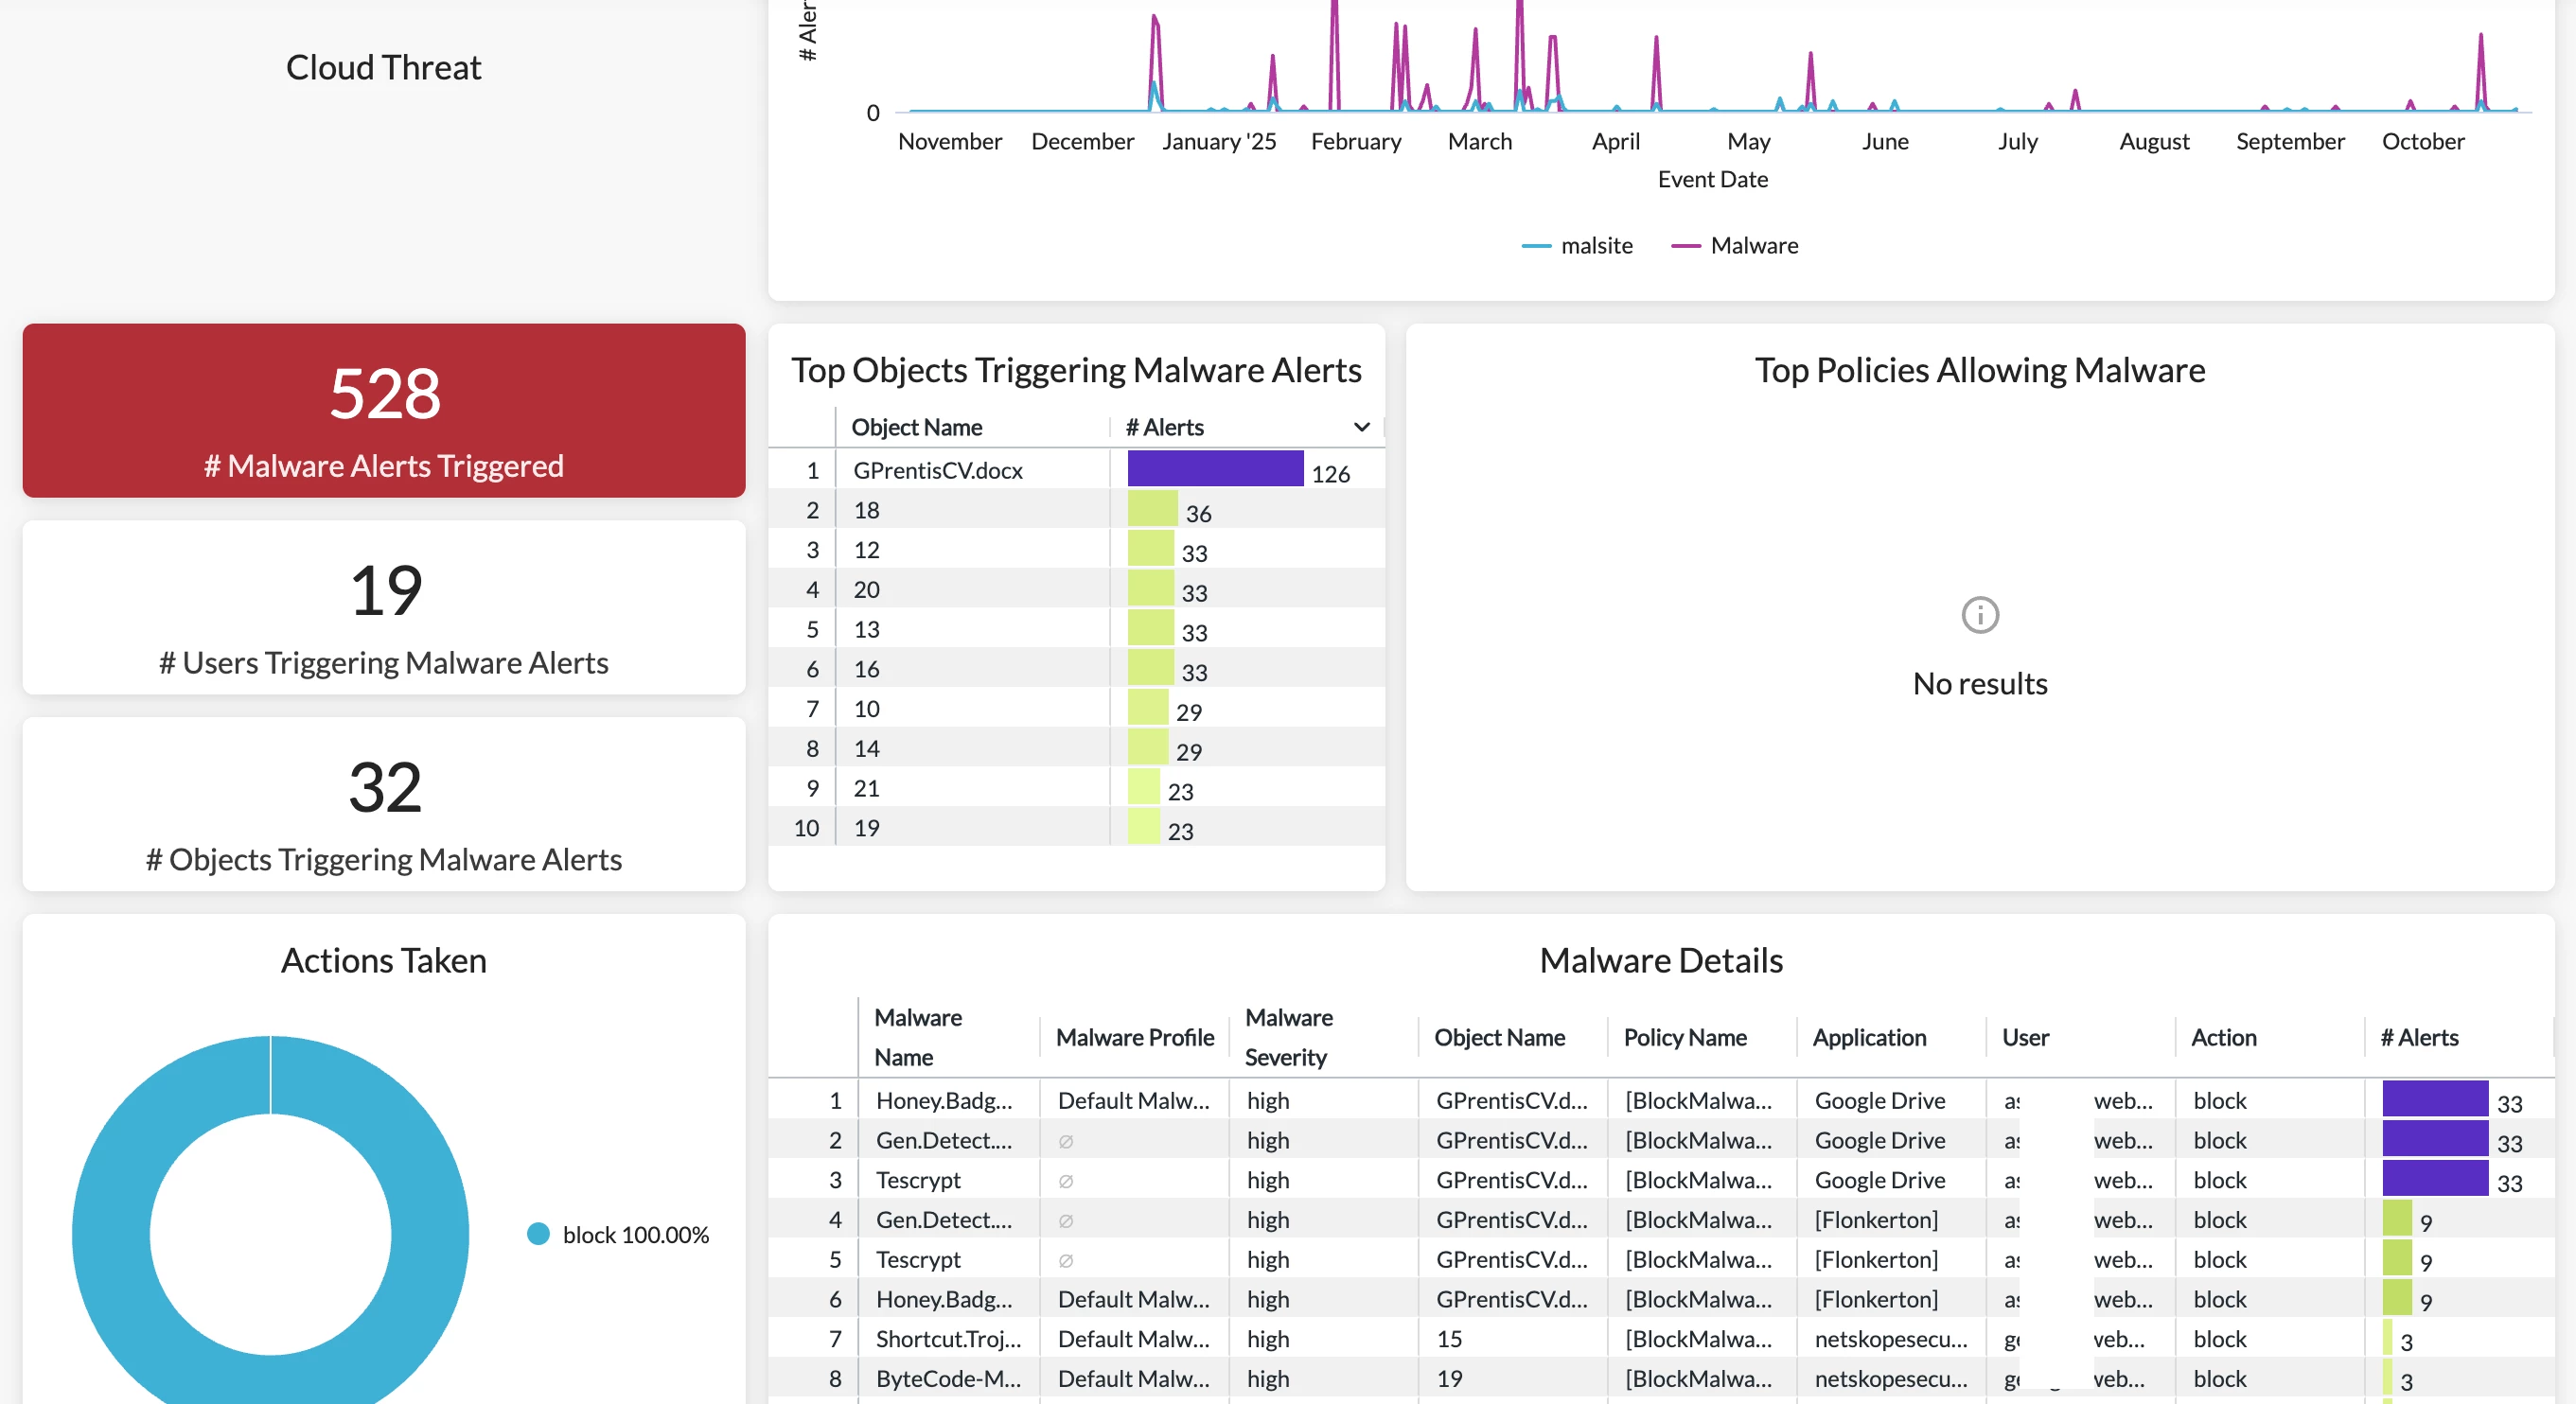The image size is (2576, 1404).
Task: Sort by the Application column header
Action: [1868, 1037]
